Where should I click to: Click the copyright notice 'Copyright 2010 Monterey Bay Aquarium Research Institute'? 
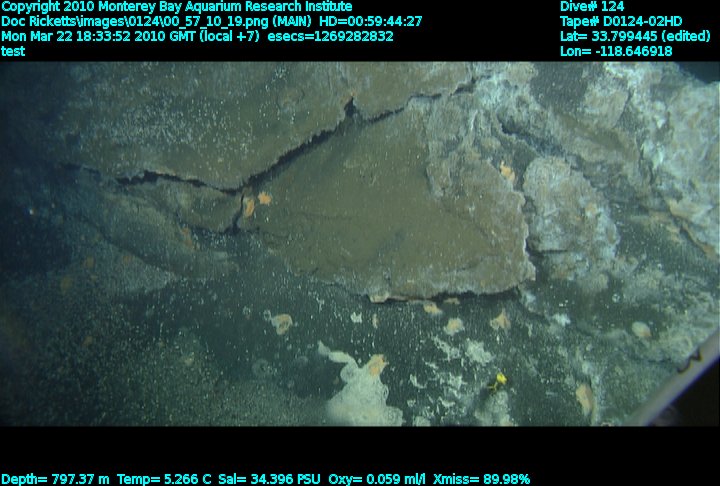pos(177,7)
